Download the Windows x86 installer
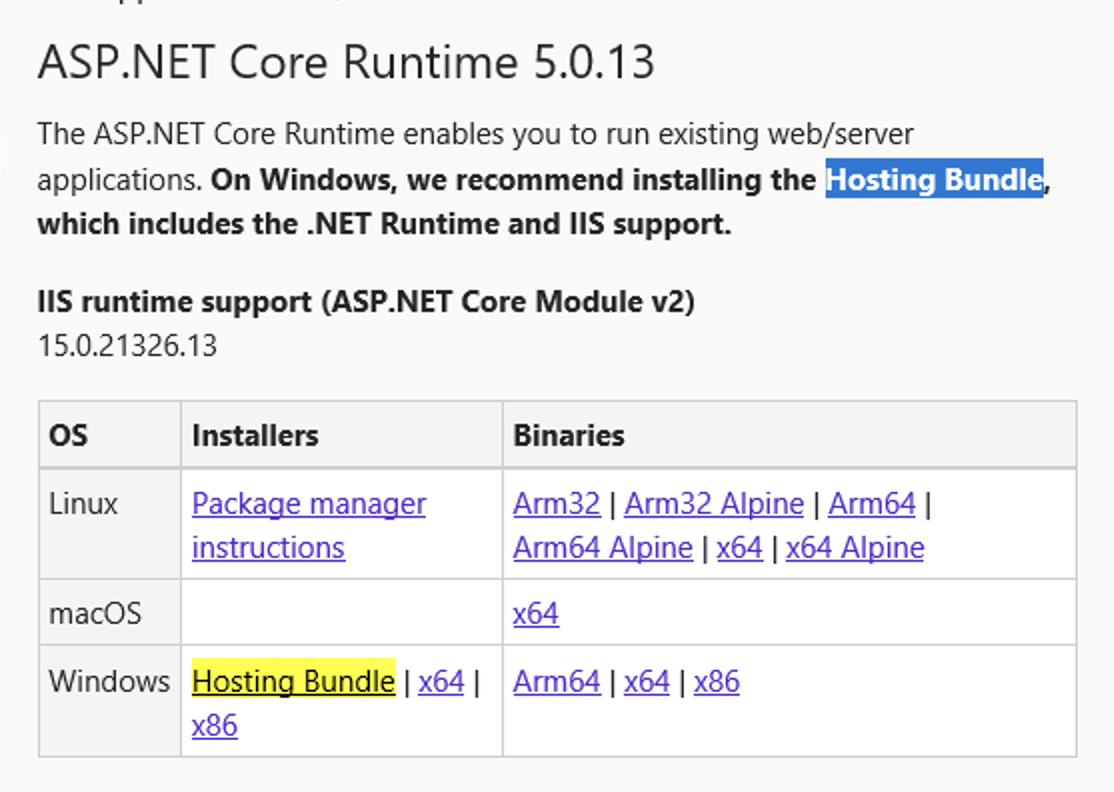The image size is (1114, 792). coord(215,725)
